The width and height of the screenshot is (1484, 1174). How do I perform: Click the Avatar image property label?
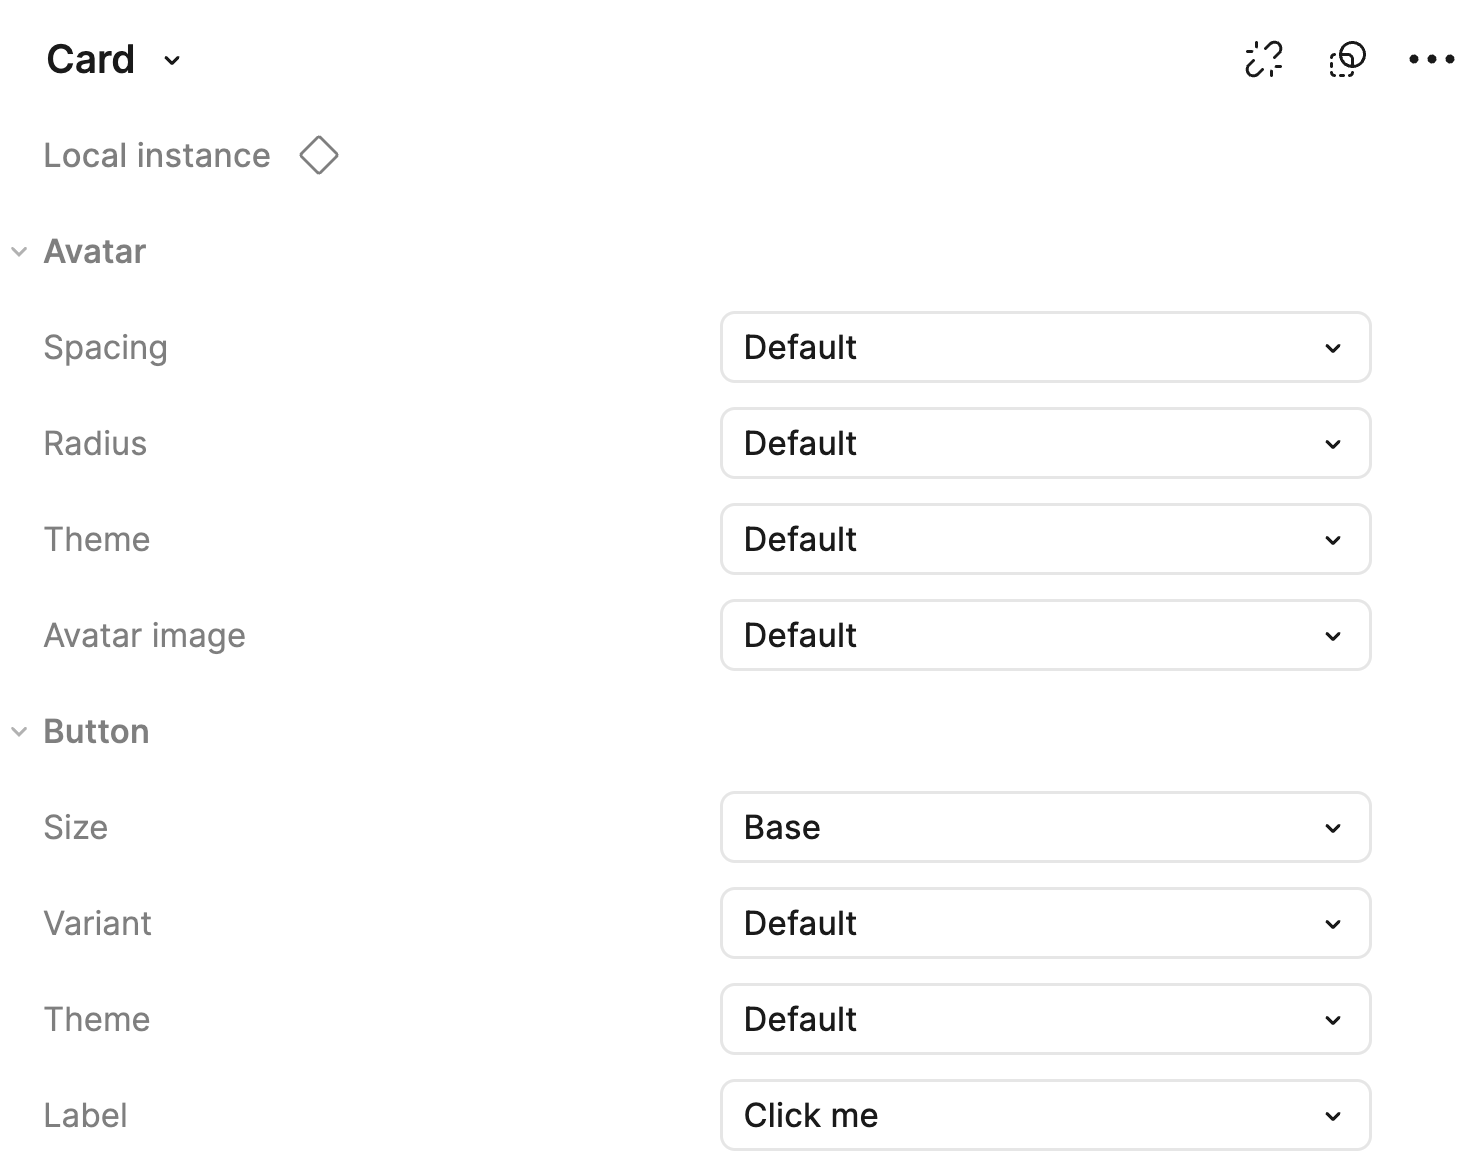coord(144,636)
